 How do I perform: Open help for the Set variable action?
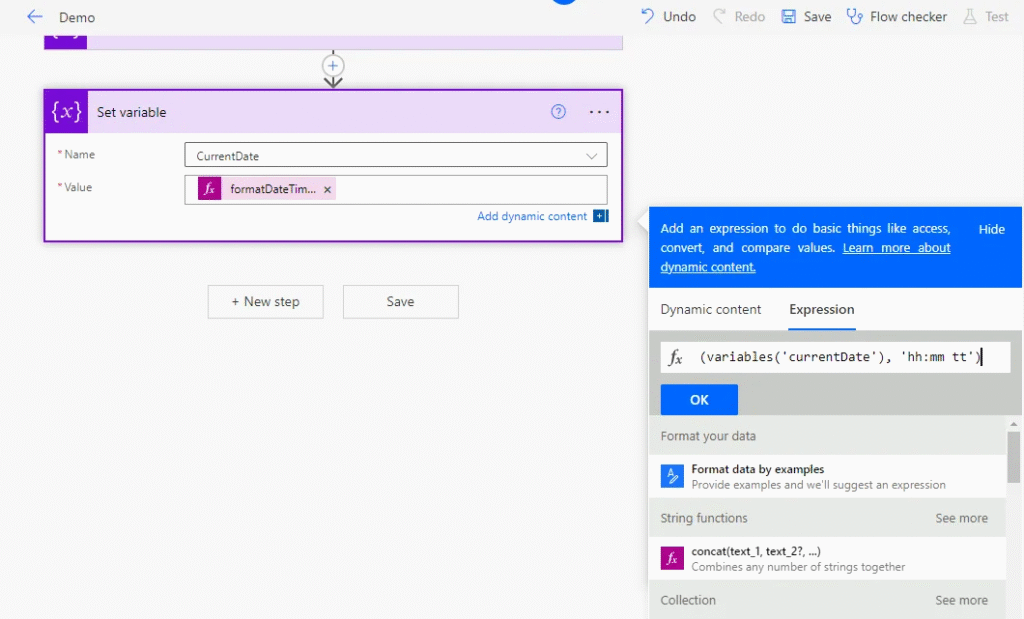click(x=559, y=112)
